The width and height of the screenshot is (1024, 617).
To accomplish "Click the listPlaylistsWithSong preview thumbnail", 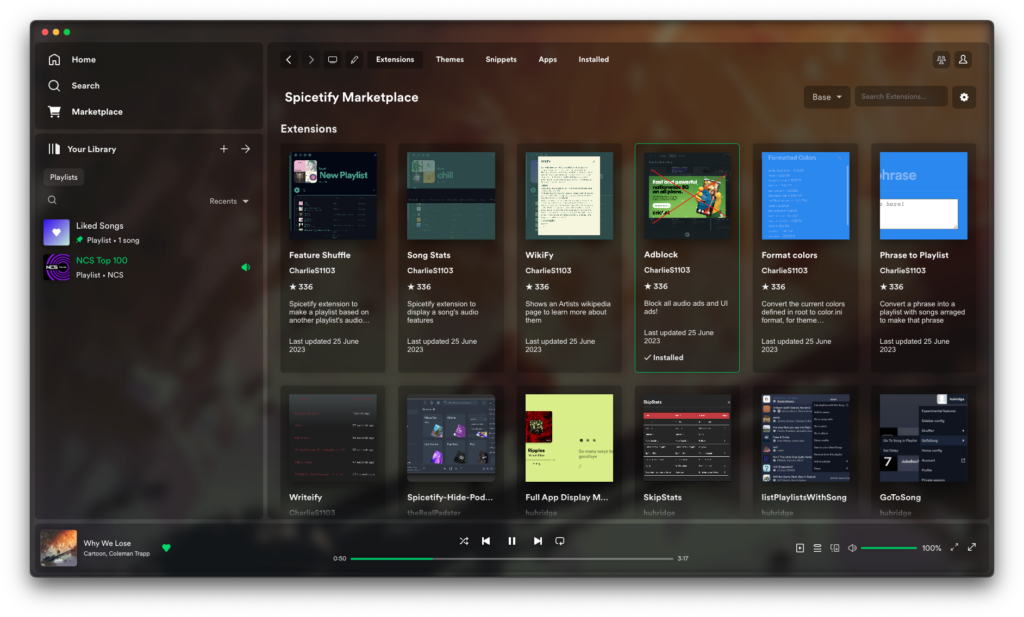I will pyautogui.click(x=805, y=437).
